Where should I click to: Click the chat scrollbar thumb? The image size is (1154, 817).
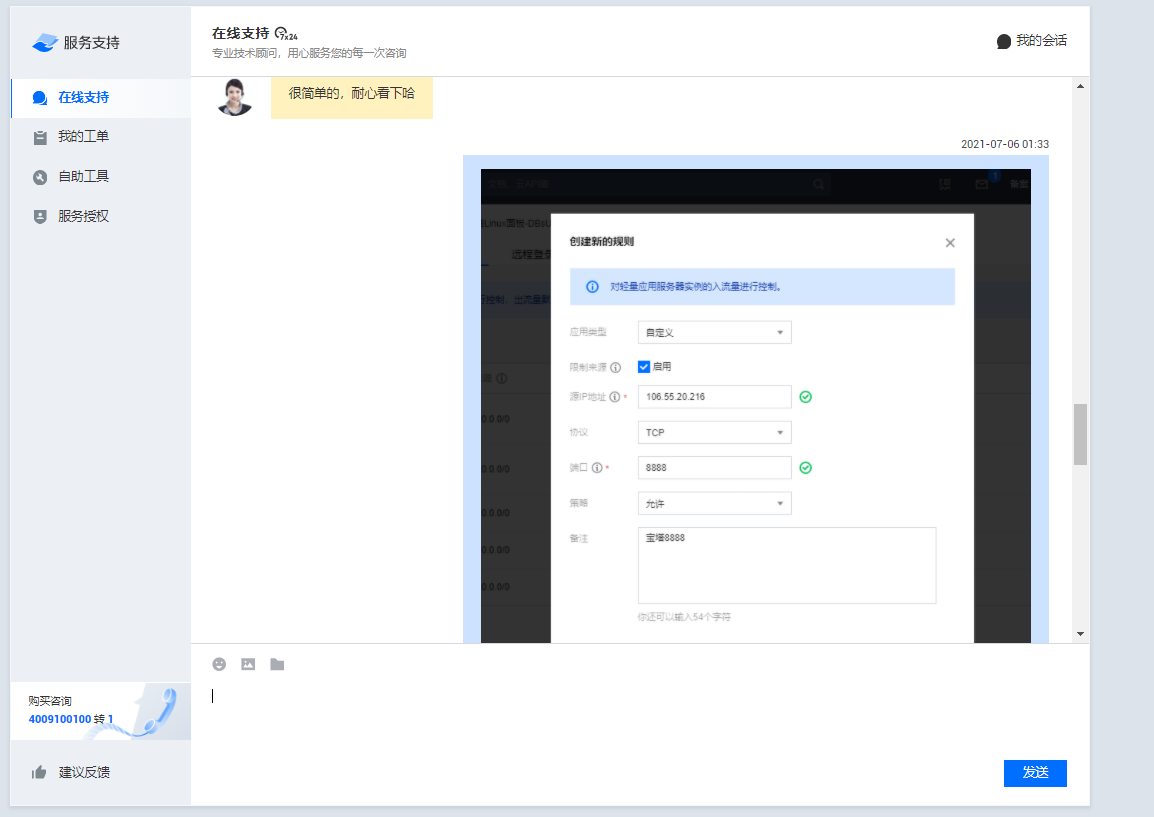click(x=1080, y=434)
